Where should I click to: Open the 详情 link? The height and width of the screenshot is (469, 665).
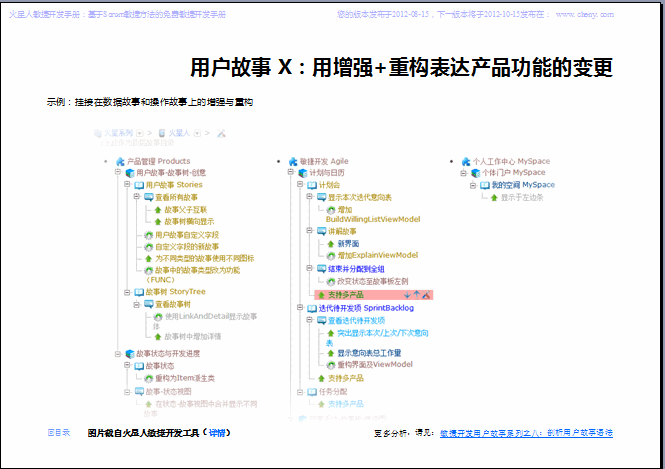(217, 433)
